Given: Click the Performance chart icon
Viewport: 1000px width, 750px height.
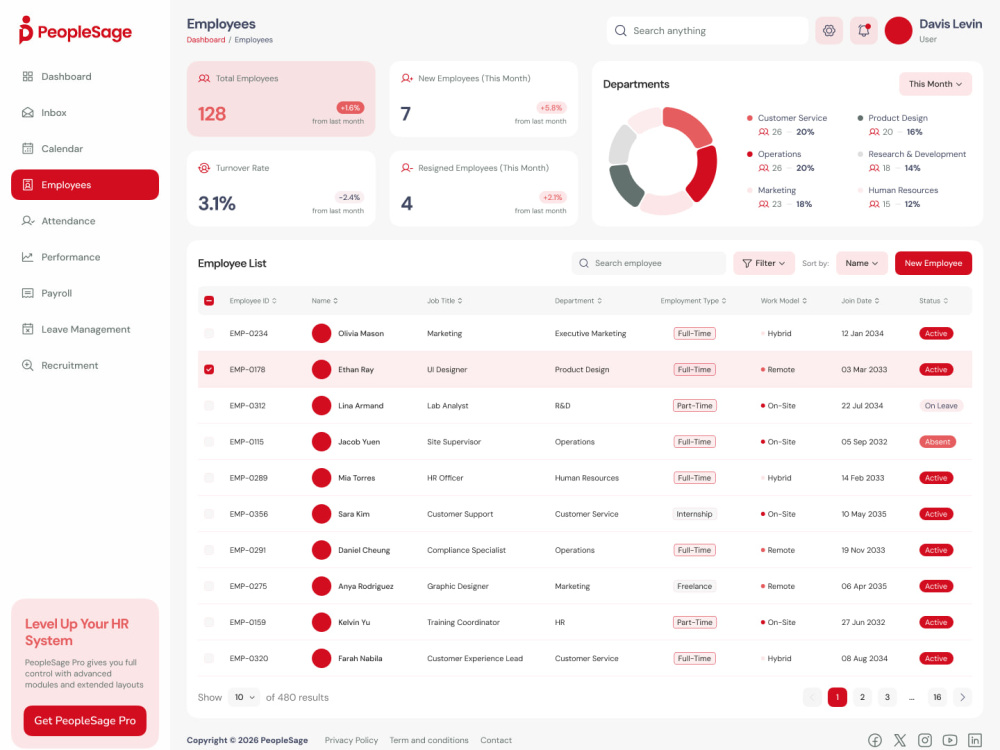Looking at the screenshot, I should tap(27, 257).
